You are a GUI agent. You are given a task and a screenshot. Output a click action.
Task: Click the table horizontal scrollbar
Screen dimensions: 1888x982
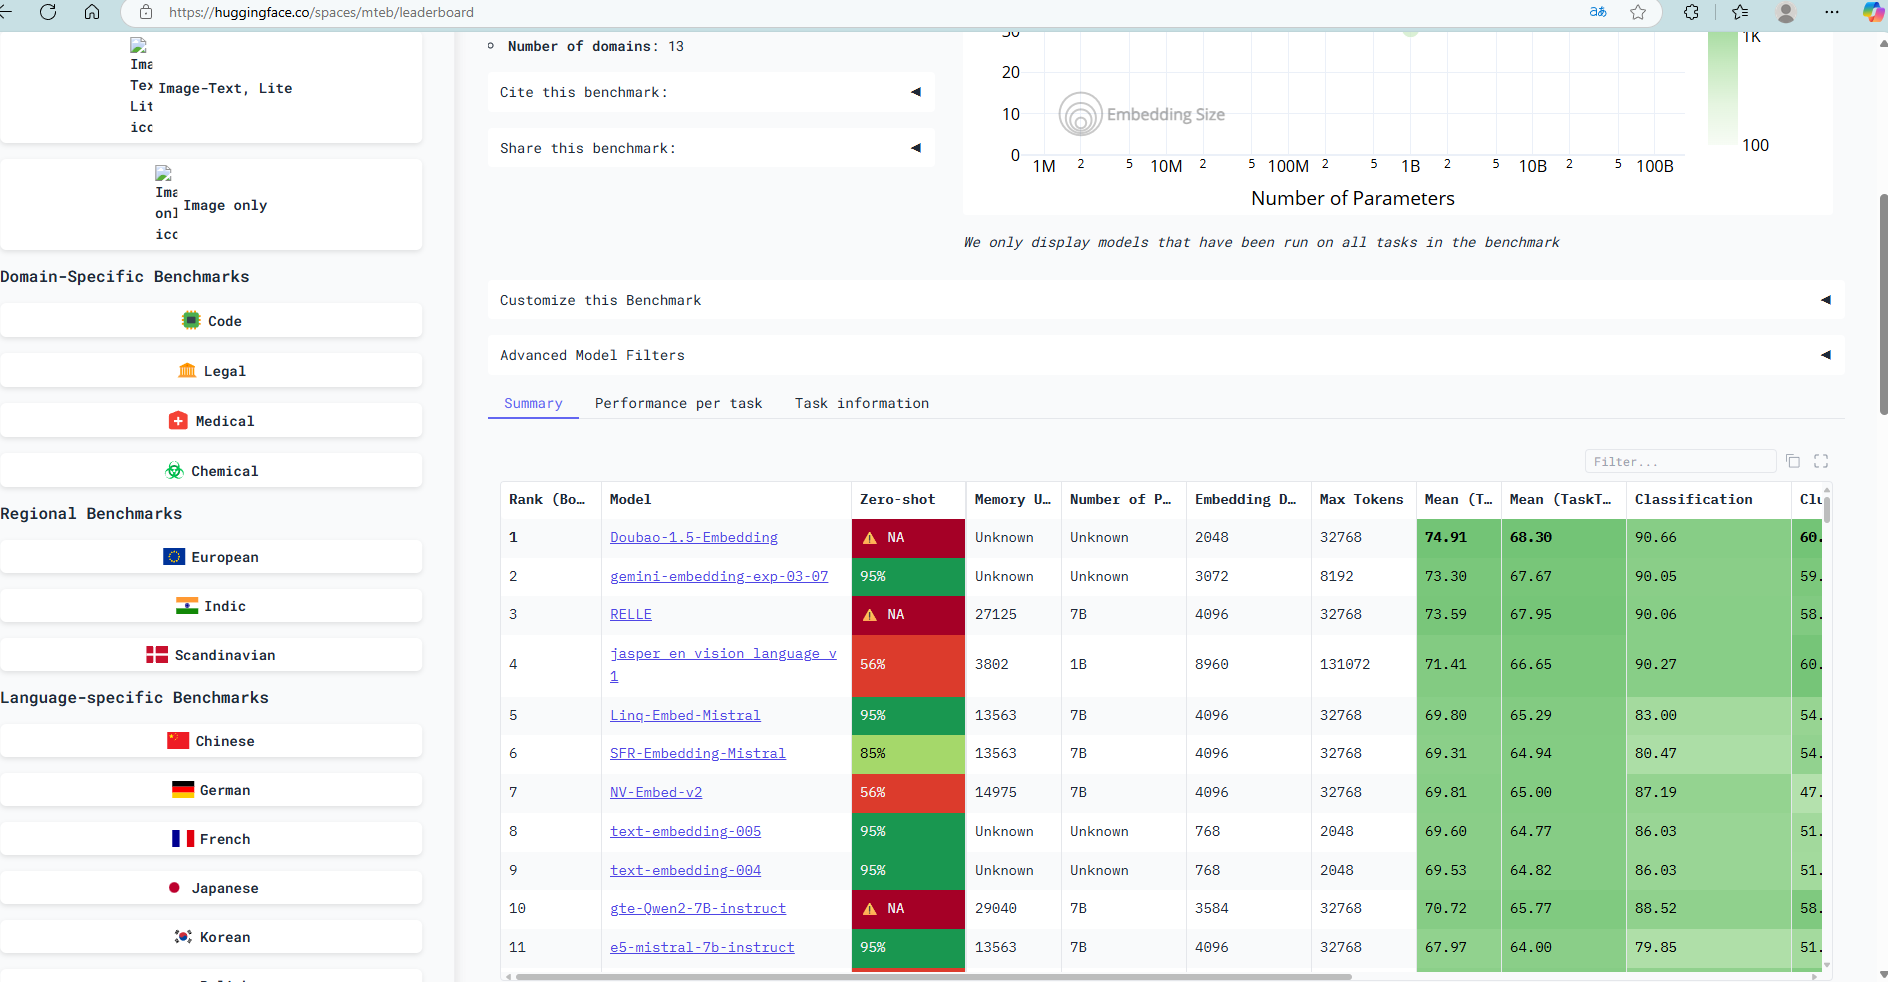pos(933,976)
